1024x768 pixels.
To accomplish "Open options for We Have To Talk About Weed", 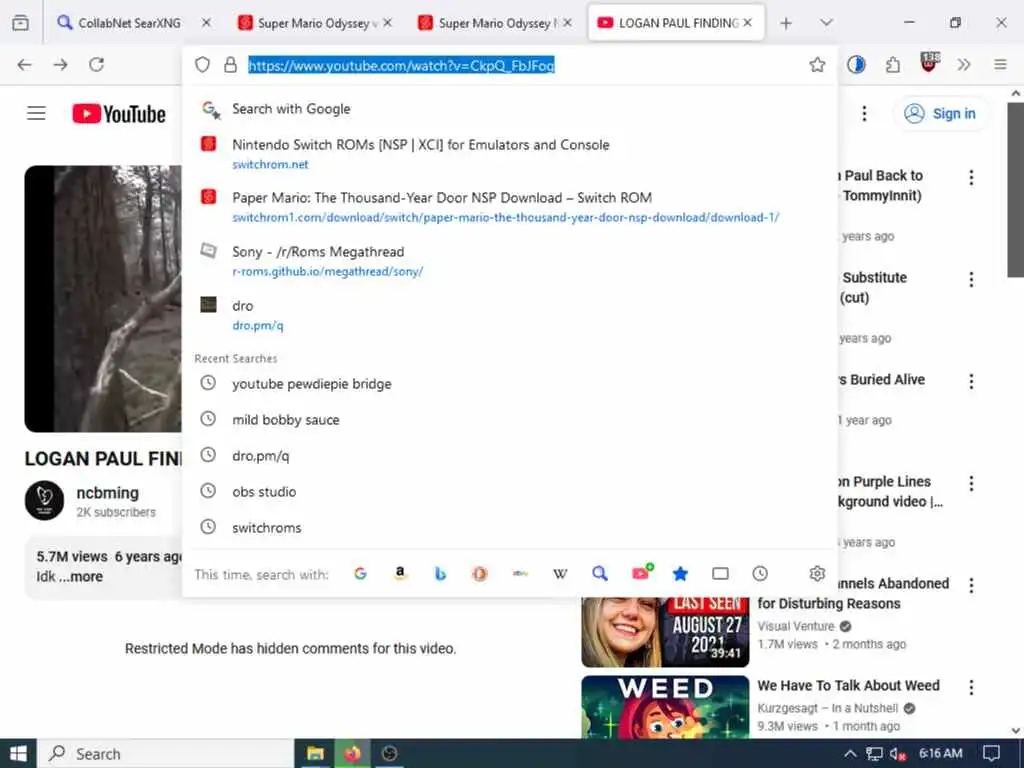I will coord(971,687).
